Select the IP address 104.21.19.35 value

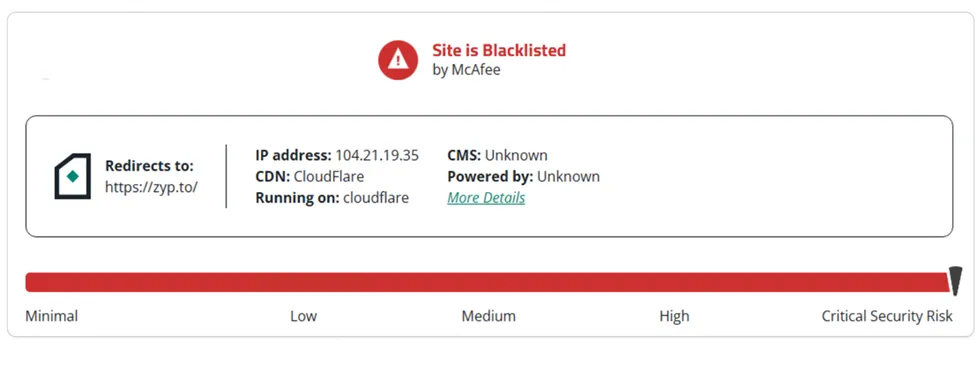(377, 155)
